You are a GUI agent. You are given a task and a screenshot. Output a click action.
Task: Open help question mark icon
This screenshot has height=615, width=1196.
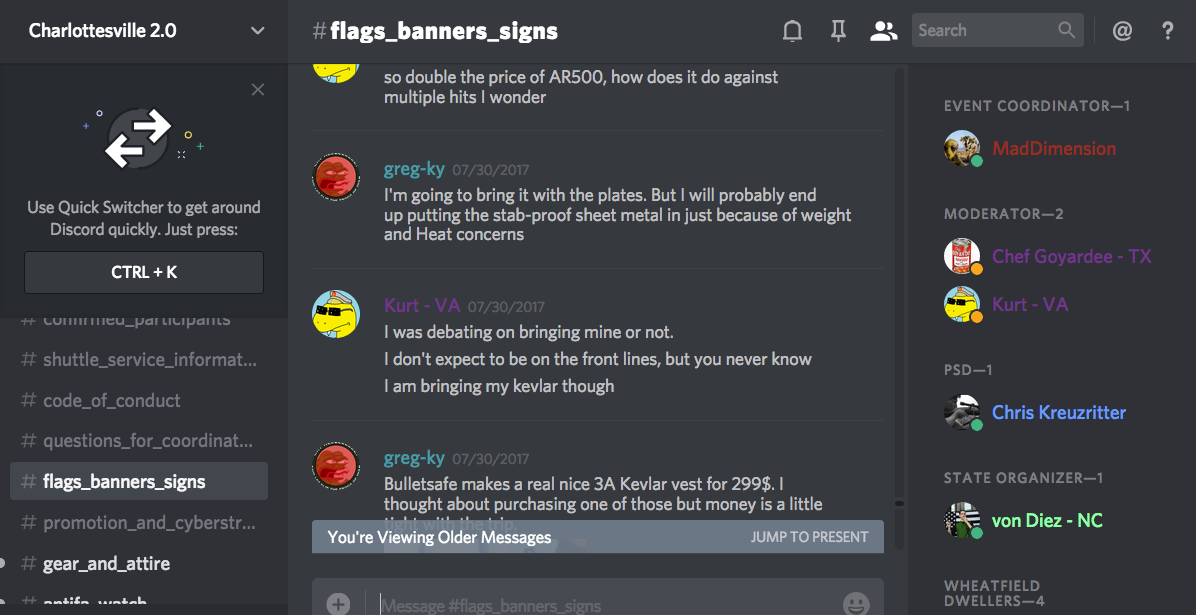[1167, 31]
